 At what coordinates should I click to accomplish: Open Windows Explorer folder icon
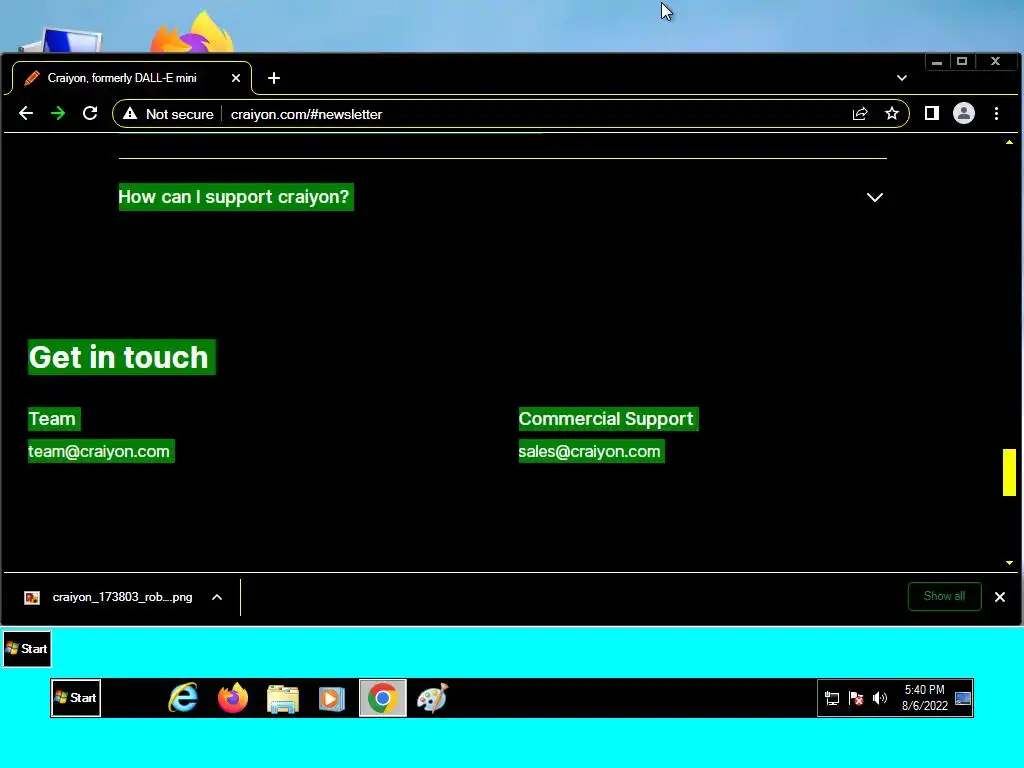tap(283, 698)
